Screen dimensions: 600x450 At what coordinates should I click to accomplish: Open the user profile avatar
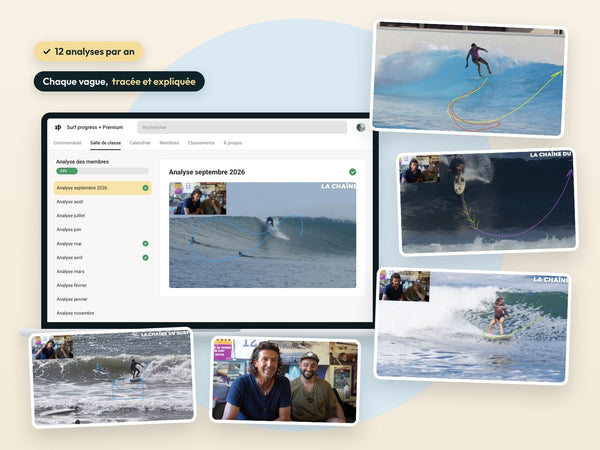coord(360,127)
